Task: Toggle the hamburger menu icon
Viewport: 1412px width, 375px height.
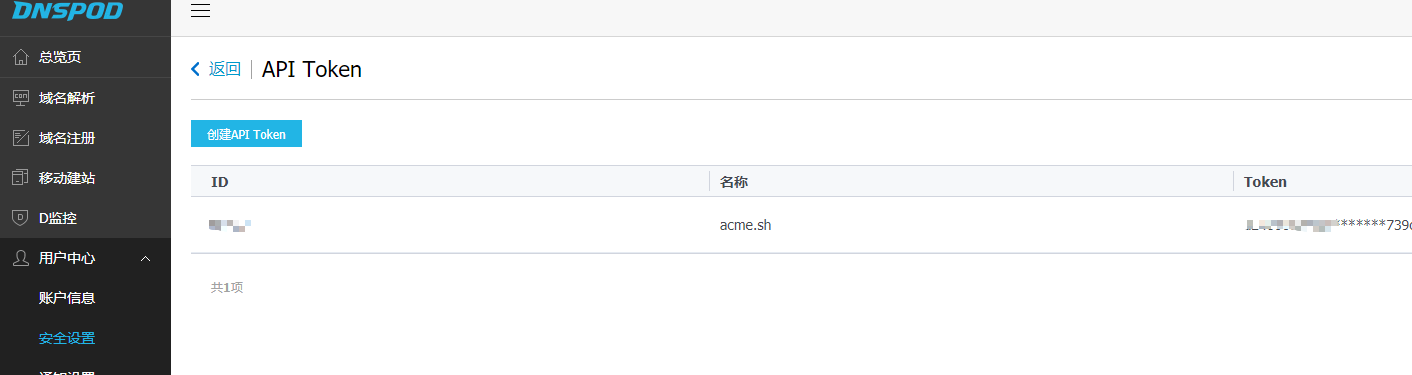Action: click(x=200, y=11)
